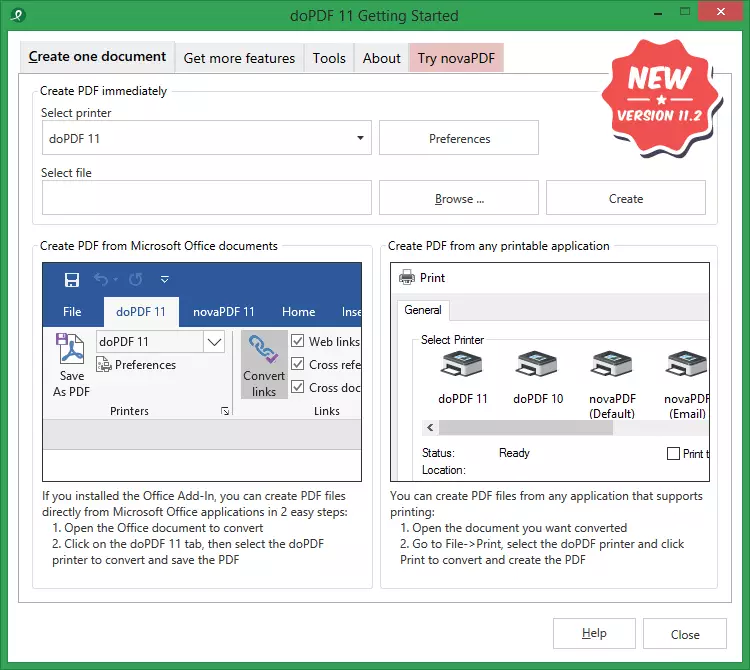The width and height of the screenshot is (750, 670).
Task: Click the NEW Version 11.2 badge
Action: pos(662,99)
